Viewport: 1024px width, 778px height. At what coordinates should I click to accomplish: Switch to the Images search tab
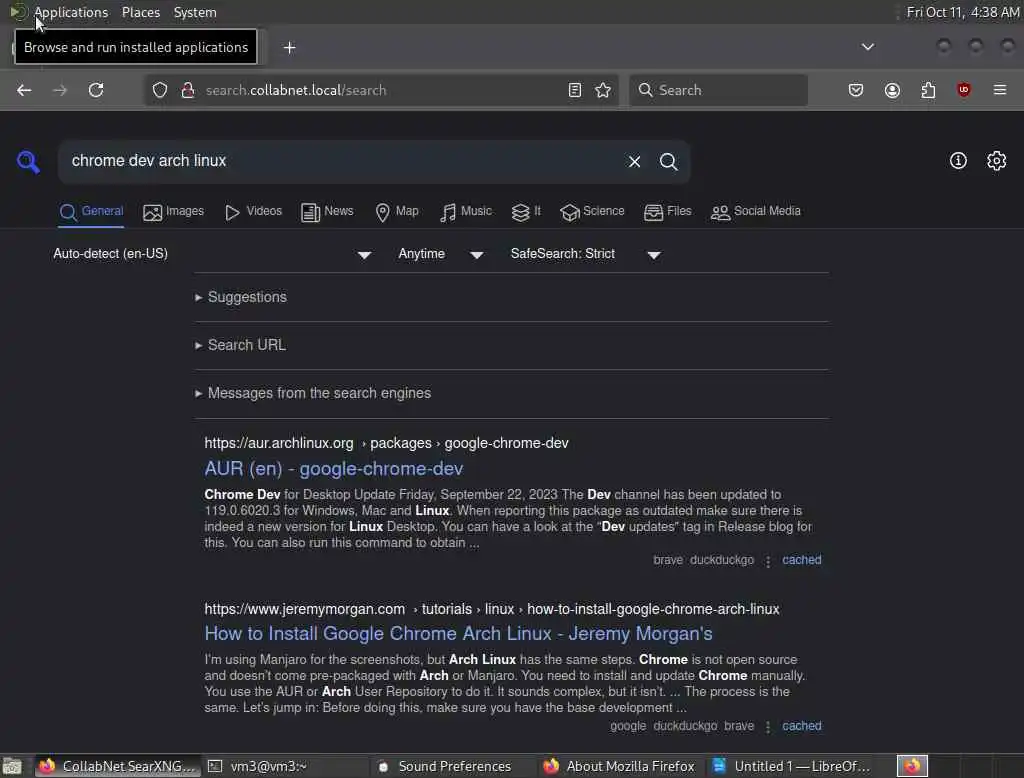click(173, 212)
